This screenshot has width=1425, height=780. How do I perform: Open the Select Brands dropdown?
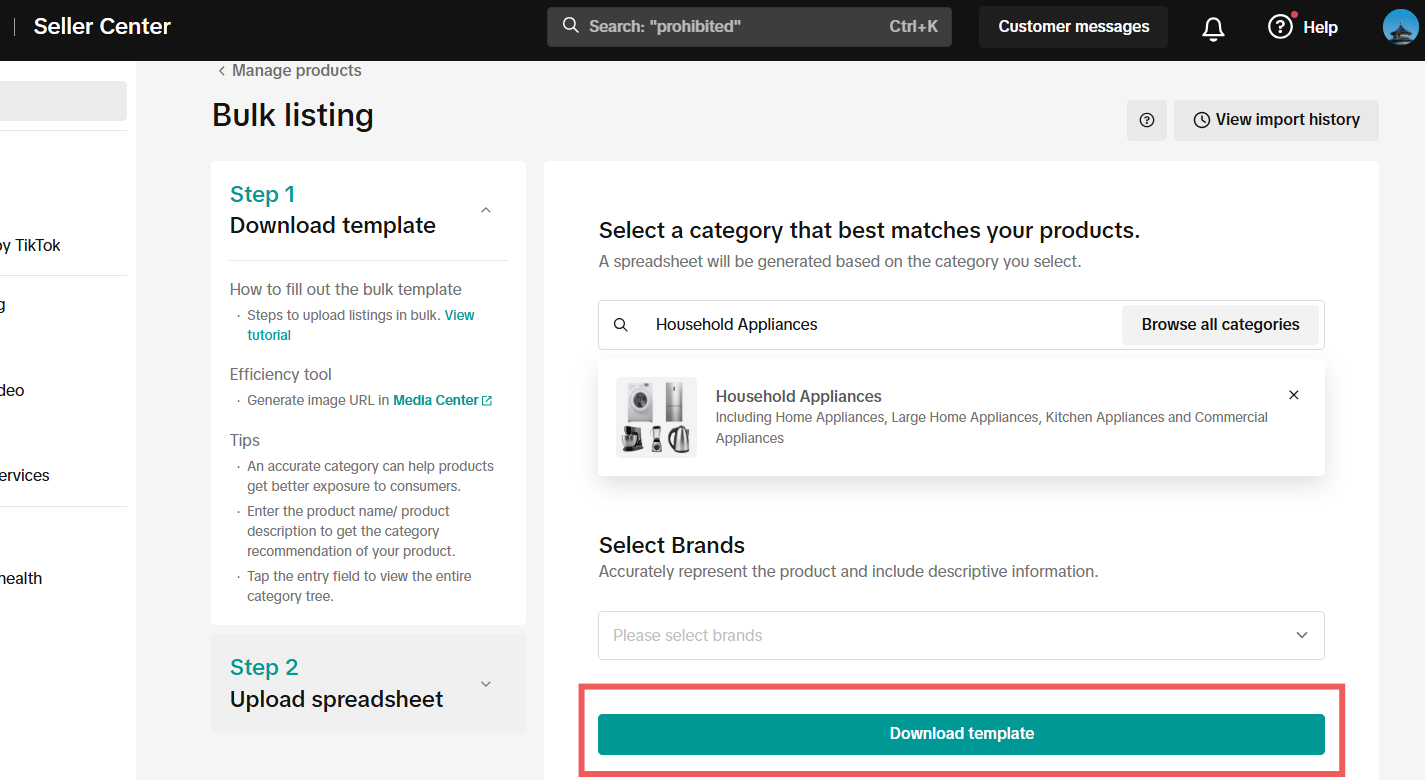(960, 635)
